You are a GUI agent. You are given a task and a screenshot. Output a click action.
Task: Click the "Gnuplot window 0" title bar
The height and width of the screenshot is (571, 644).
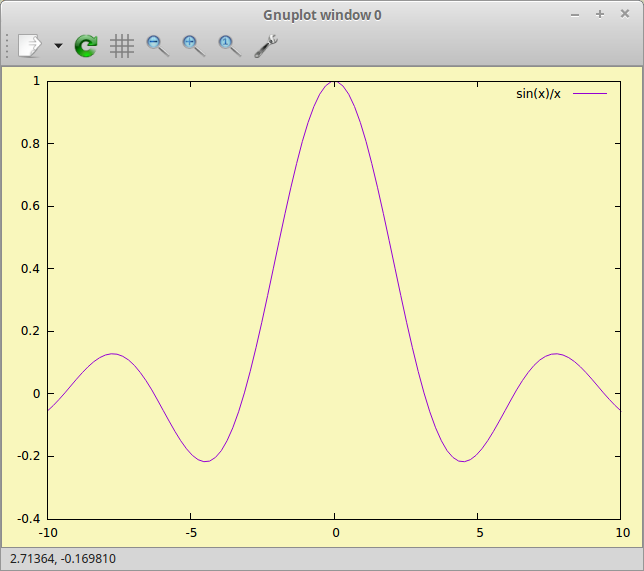[x=322, y=14]
